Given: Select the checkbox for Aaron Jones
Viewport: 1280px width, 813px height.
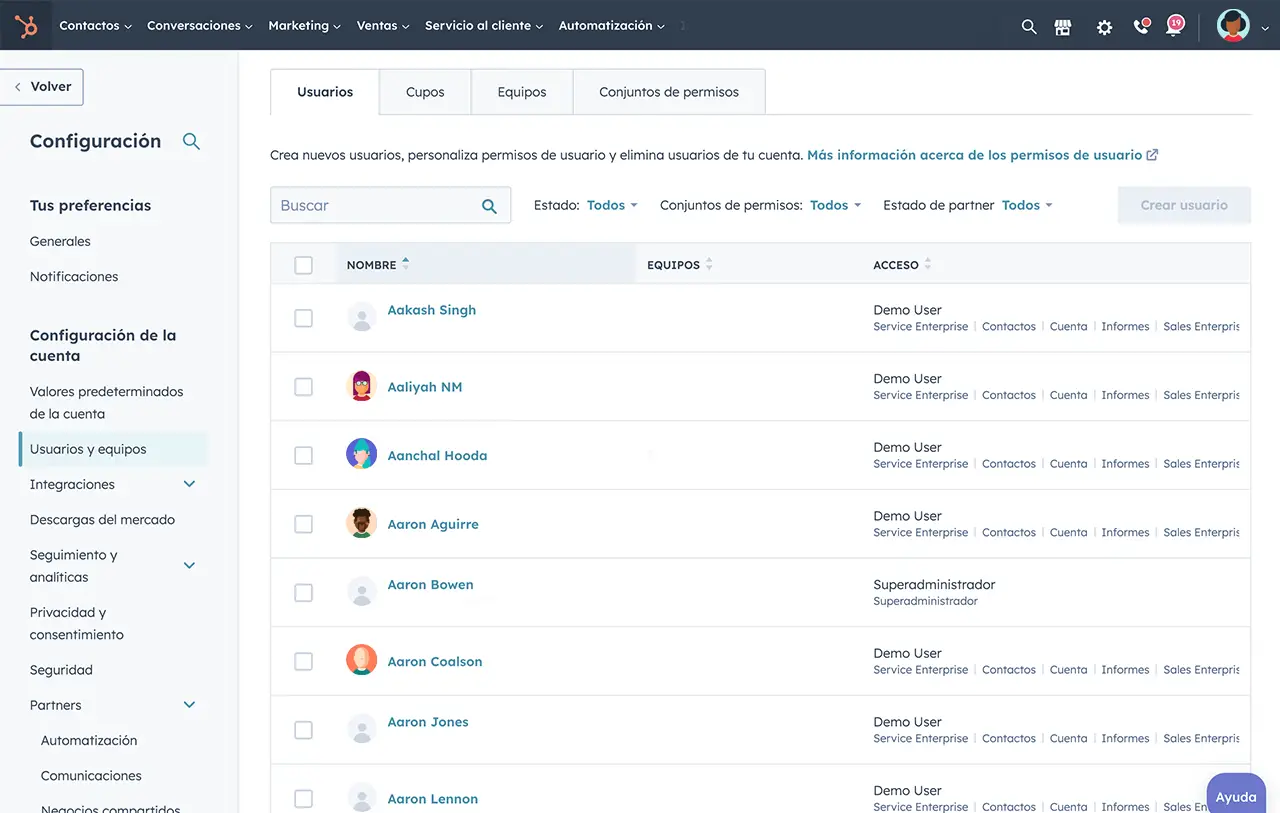Looking at the screenshot, I should point(303,730).
